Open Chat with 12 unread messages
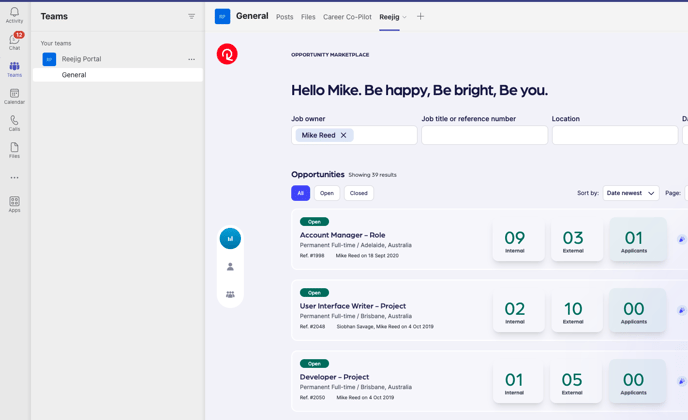The image size is (688, 420). point(14,41)
